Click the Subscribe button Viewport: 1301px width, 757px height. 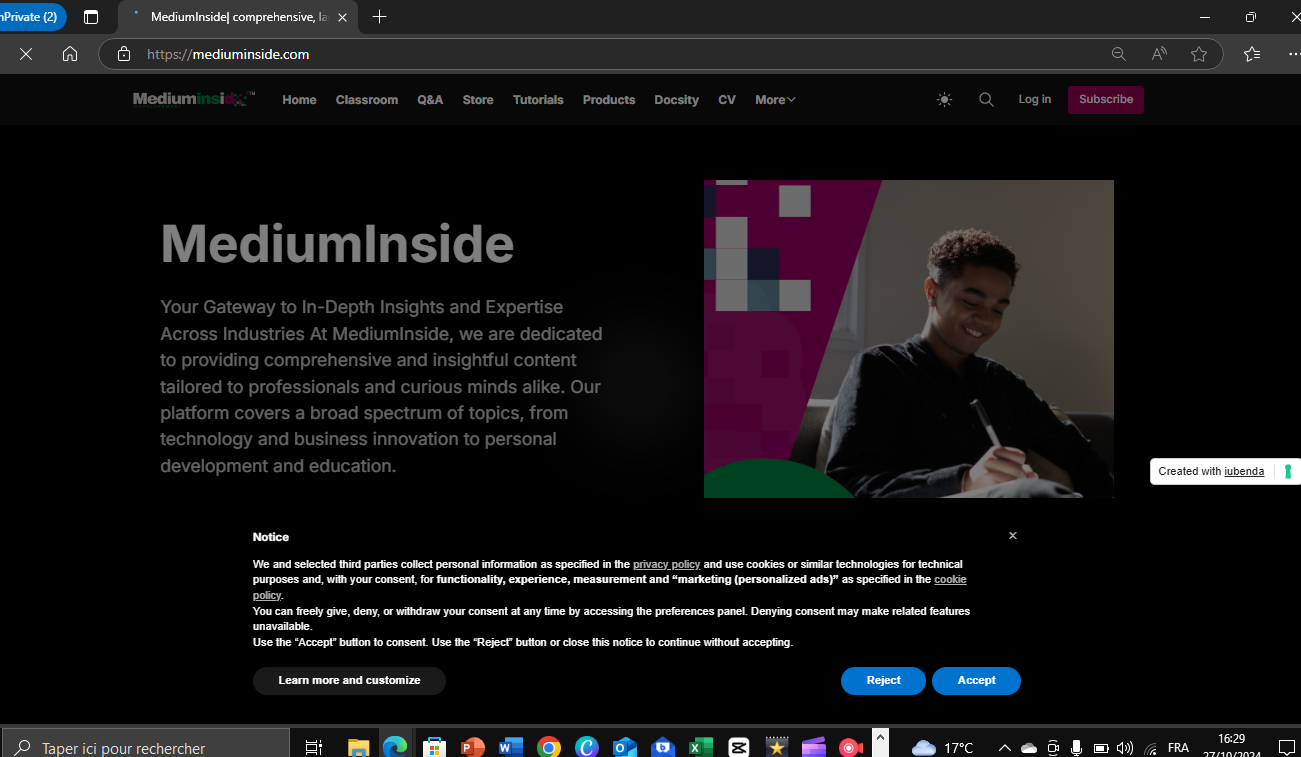click(x=1106, y=99)
